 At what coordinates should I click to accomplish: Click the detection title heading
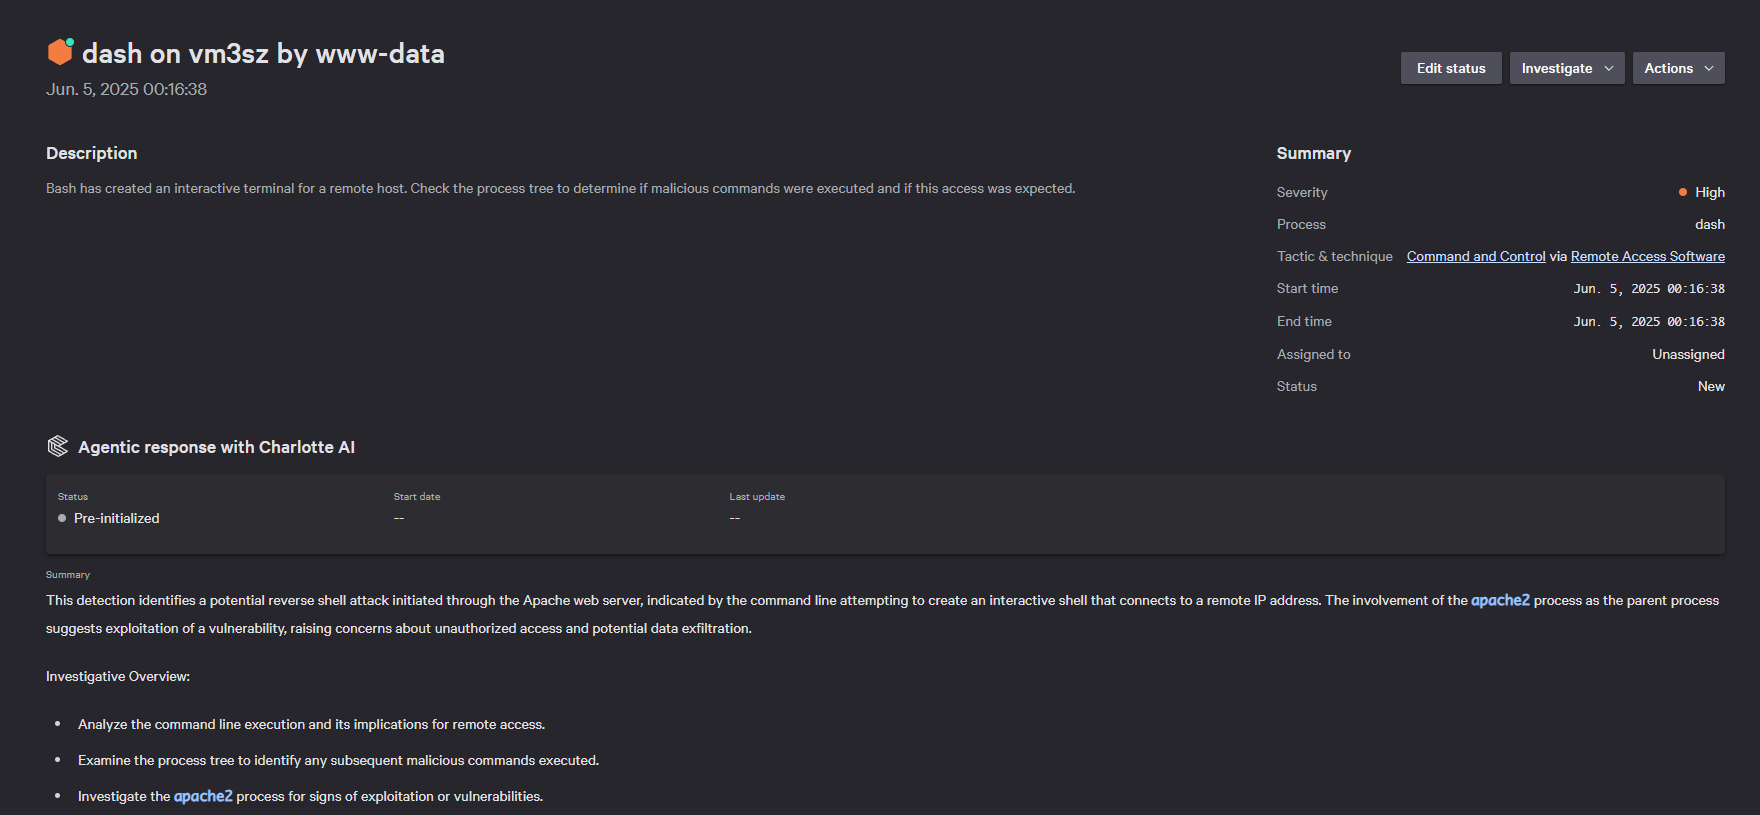click(x=263, y=53)
